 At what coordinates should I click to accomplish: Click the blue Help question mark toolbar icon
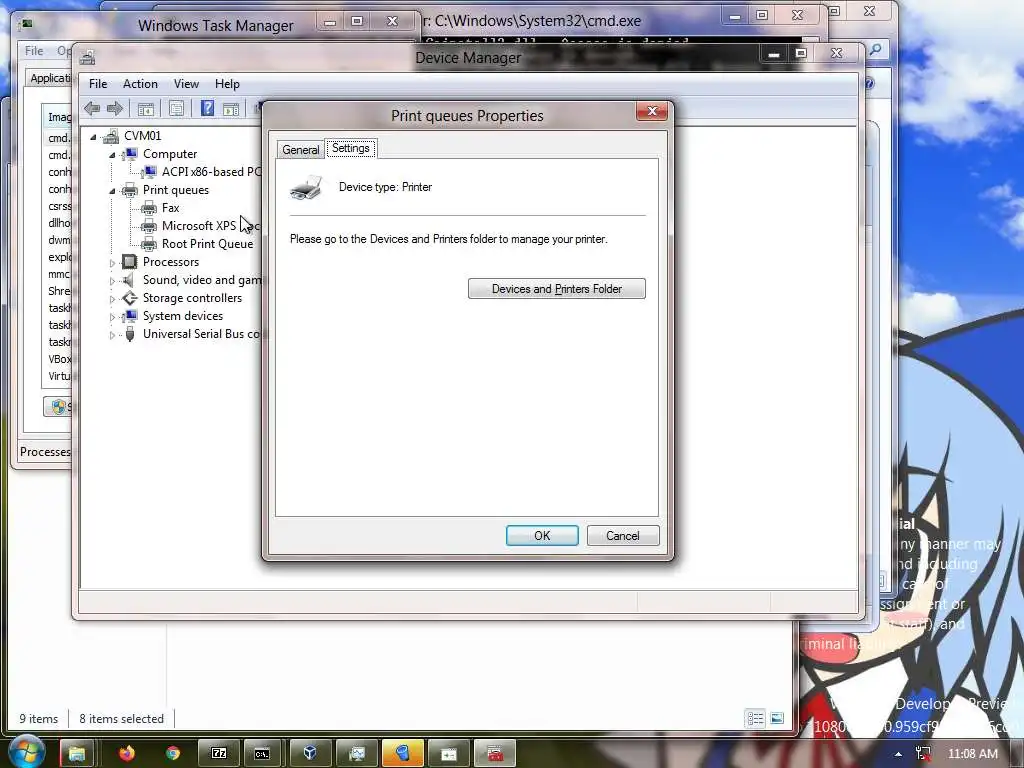207,108
